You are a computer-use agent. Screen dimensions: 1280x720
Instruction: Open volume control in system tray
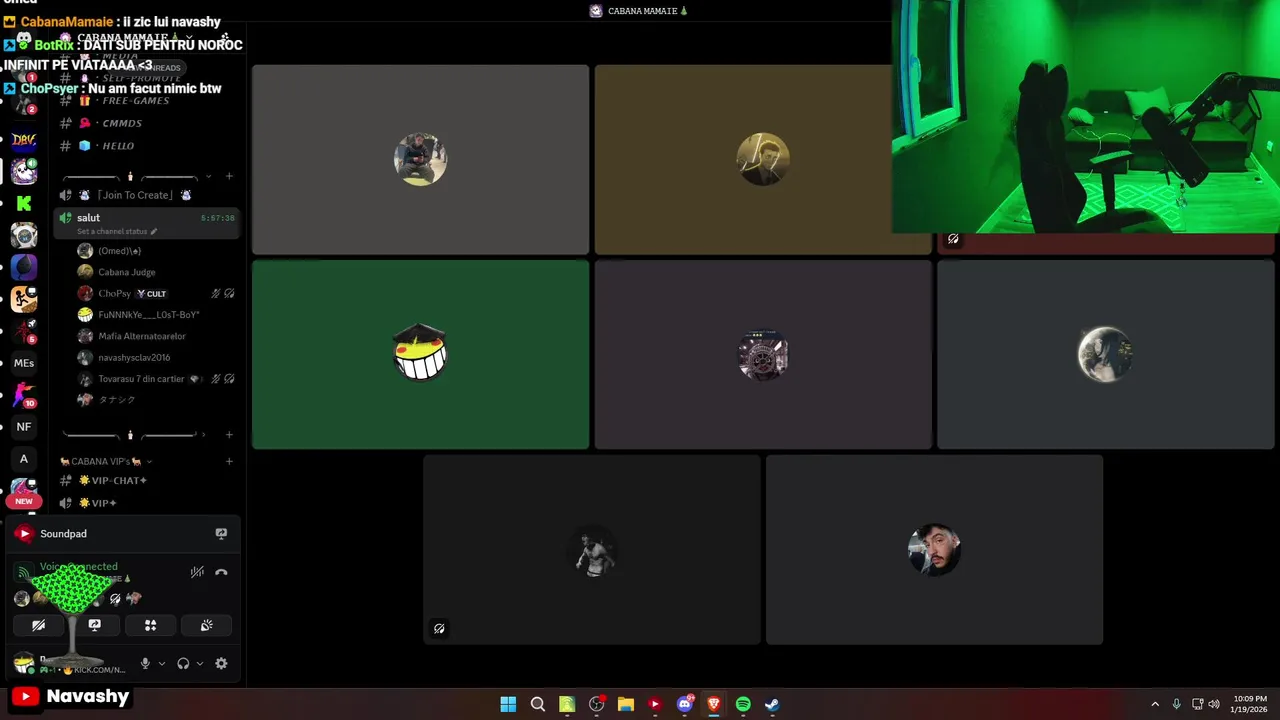(1214, 704)
